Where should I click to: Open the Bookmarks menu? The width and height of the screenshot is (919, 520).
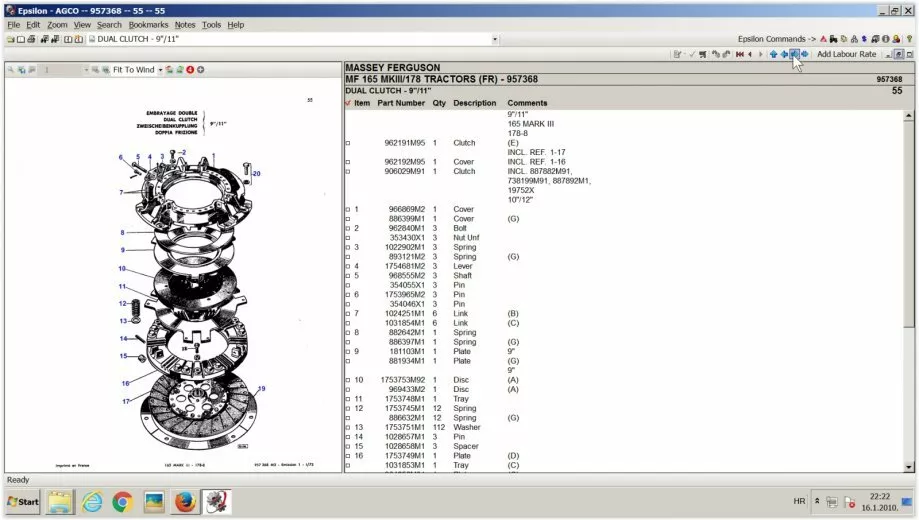tap(148, 25)
